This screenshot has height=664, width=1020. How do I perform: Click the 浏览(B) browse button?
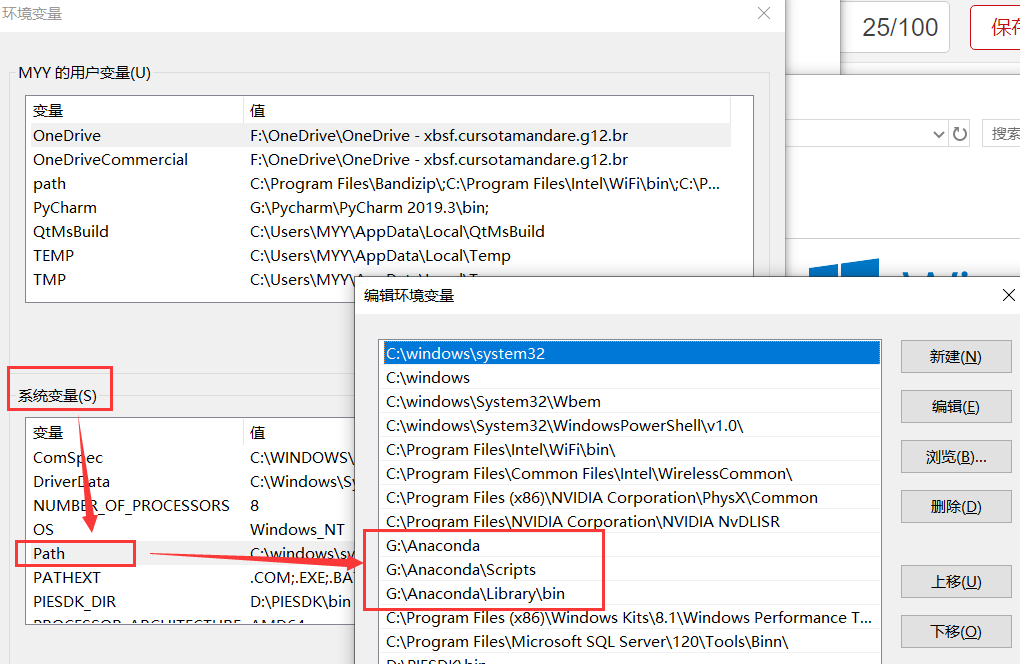click(x=955, y=456)
